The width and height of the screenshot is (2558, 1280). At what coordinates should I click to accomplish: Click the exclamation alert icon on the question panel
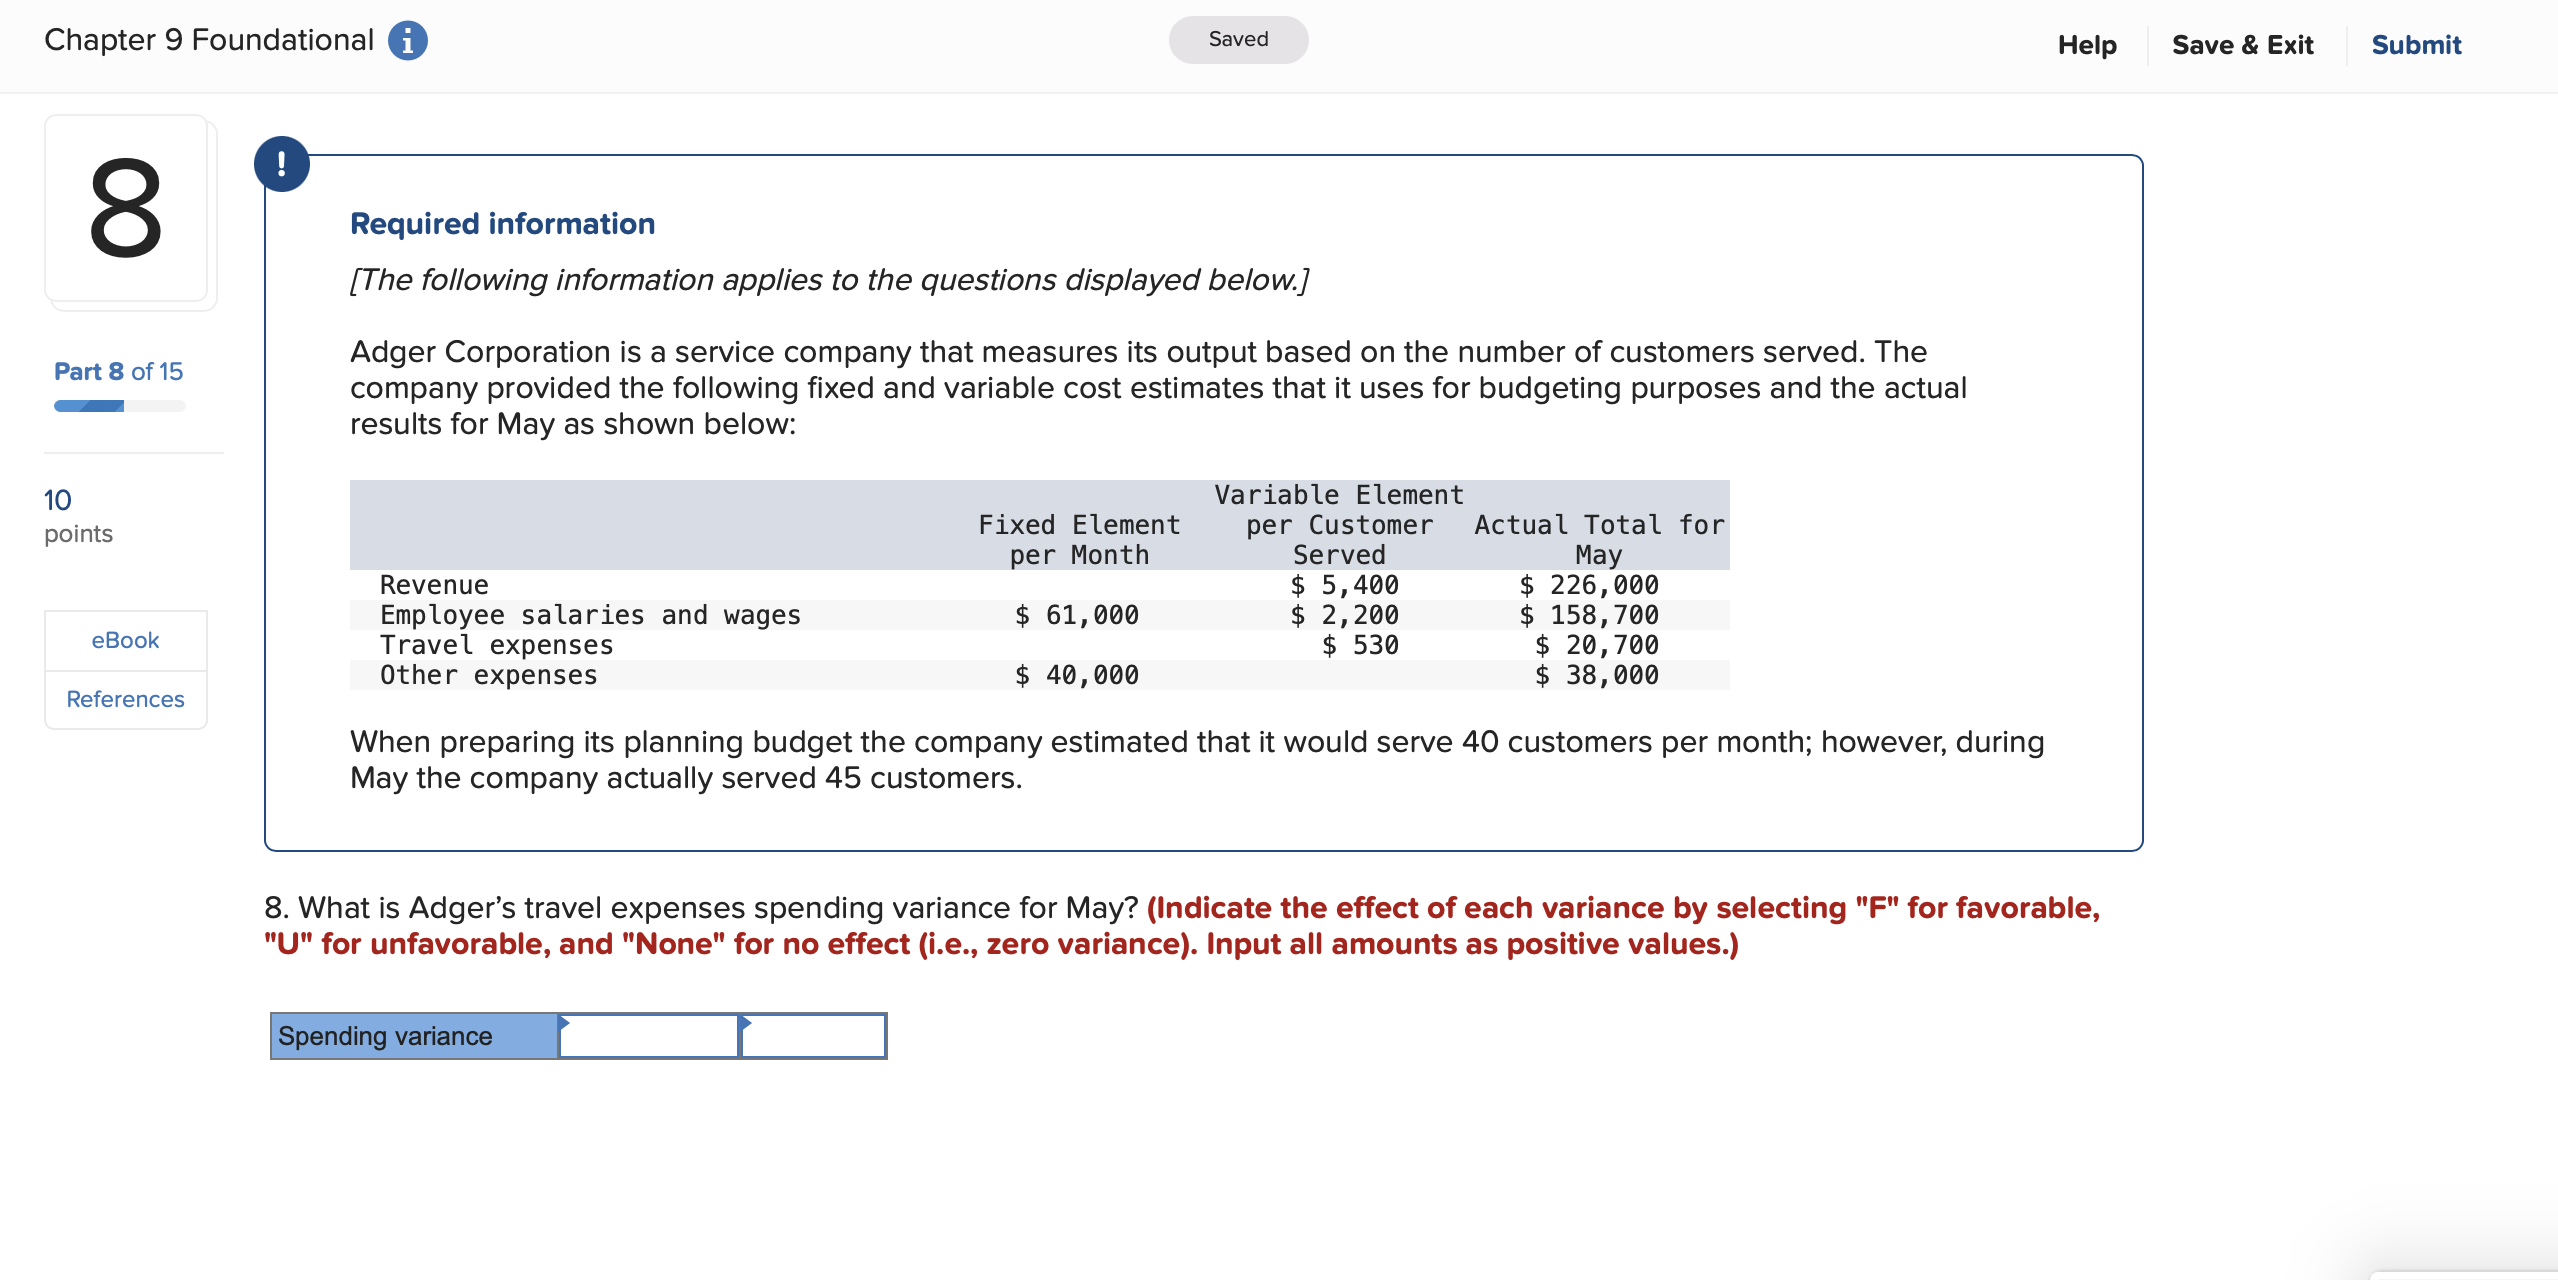tap(283, 163)
